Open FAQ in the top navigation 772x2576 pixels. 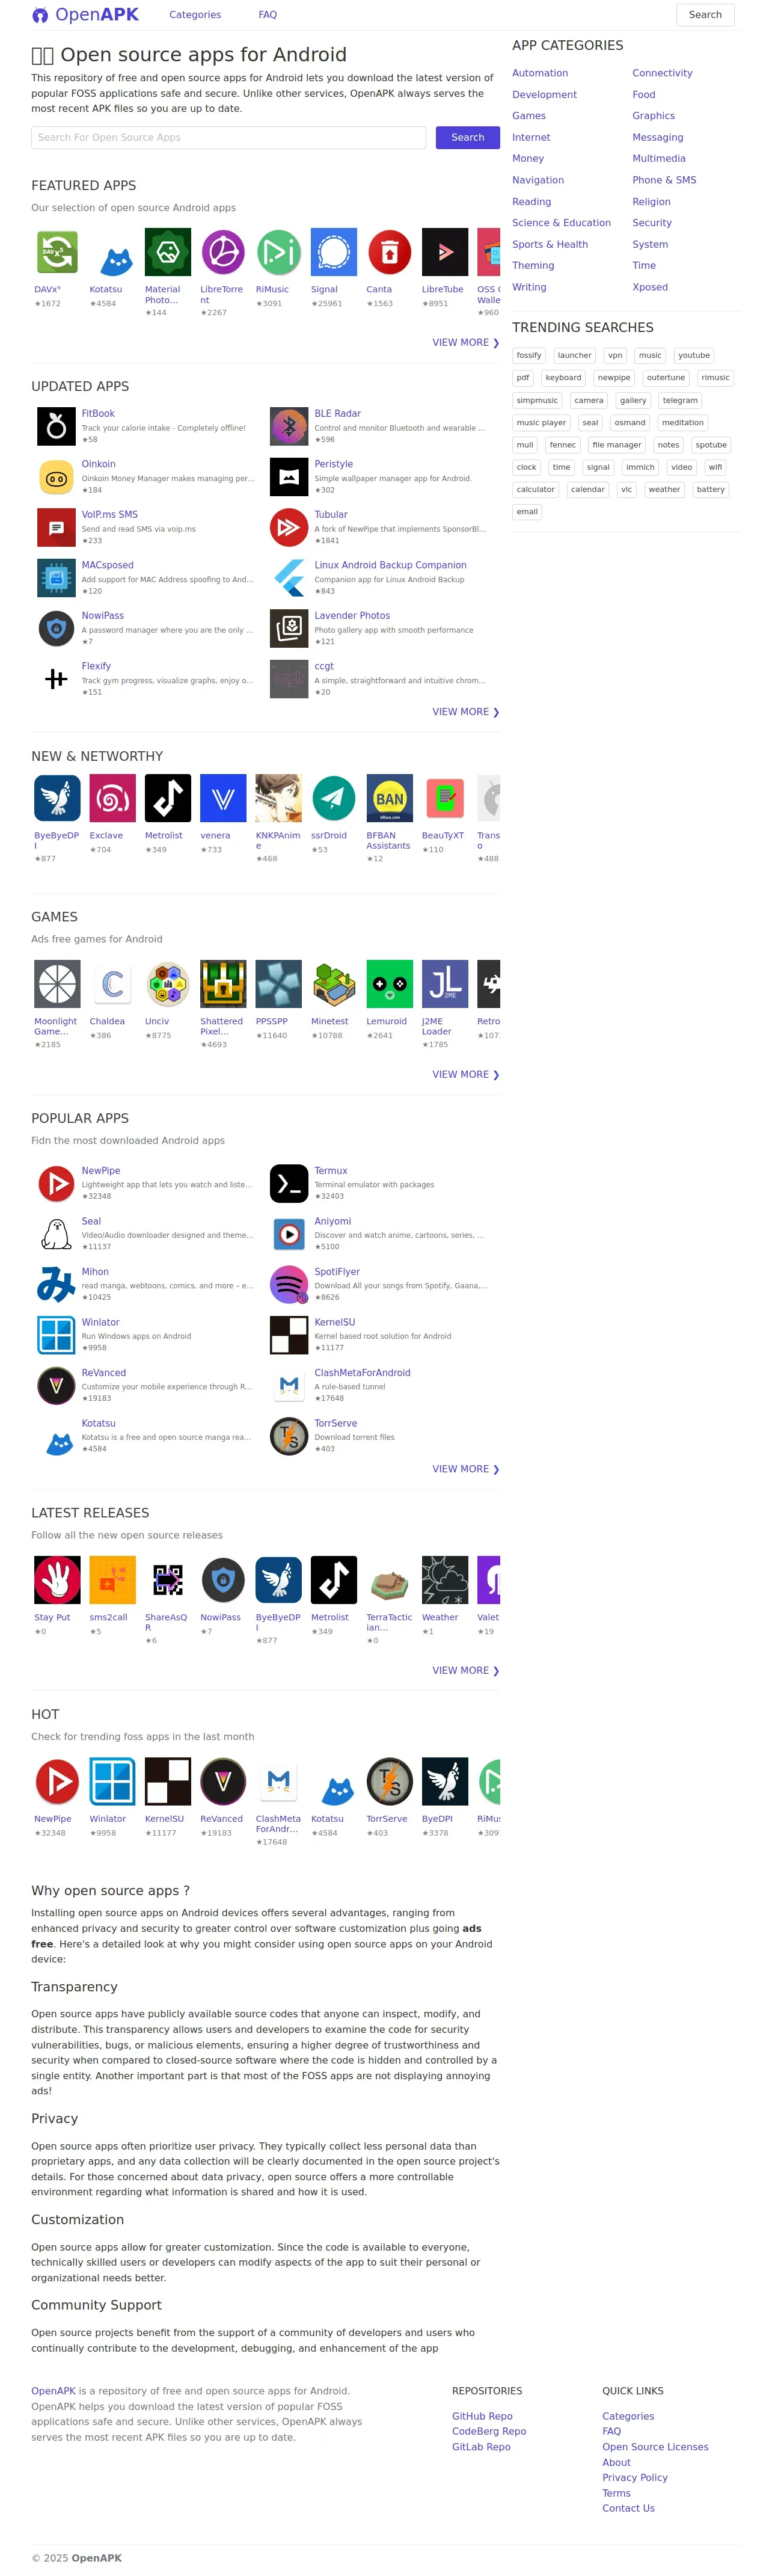tap(268, 15)
